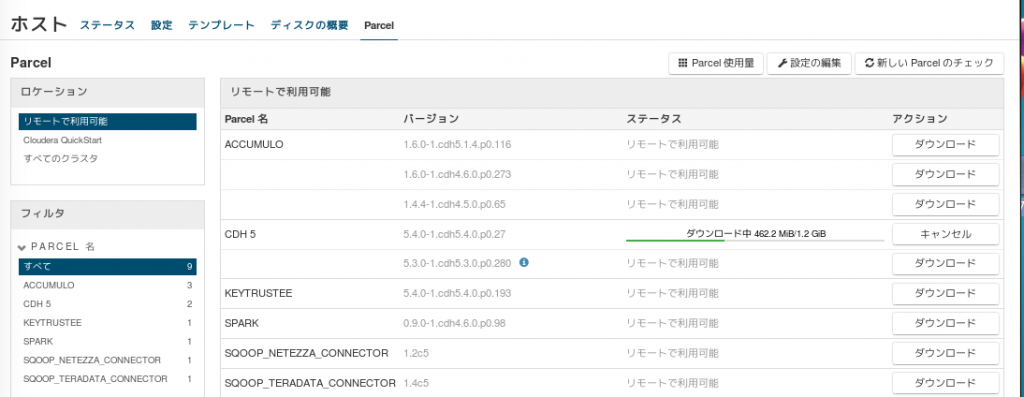
Task: Click the ステータス column header
Action: 654,119
